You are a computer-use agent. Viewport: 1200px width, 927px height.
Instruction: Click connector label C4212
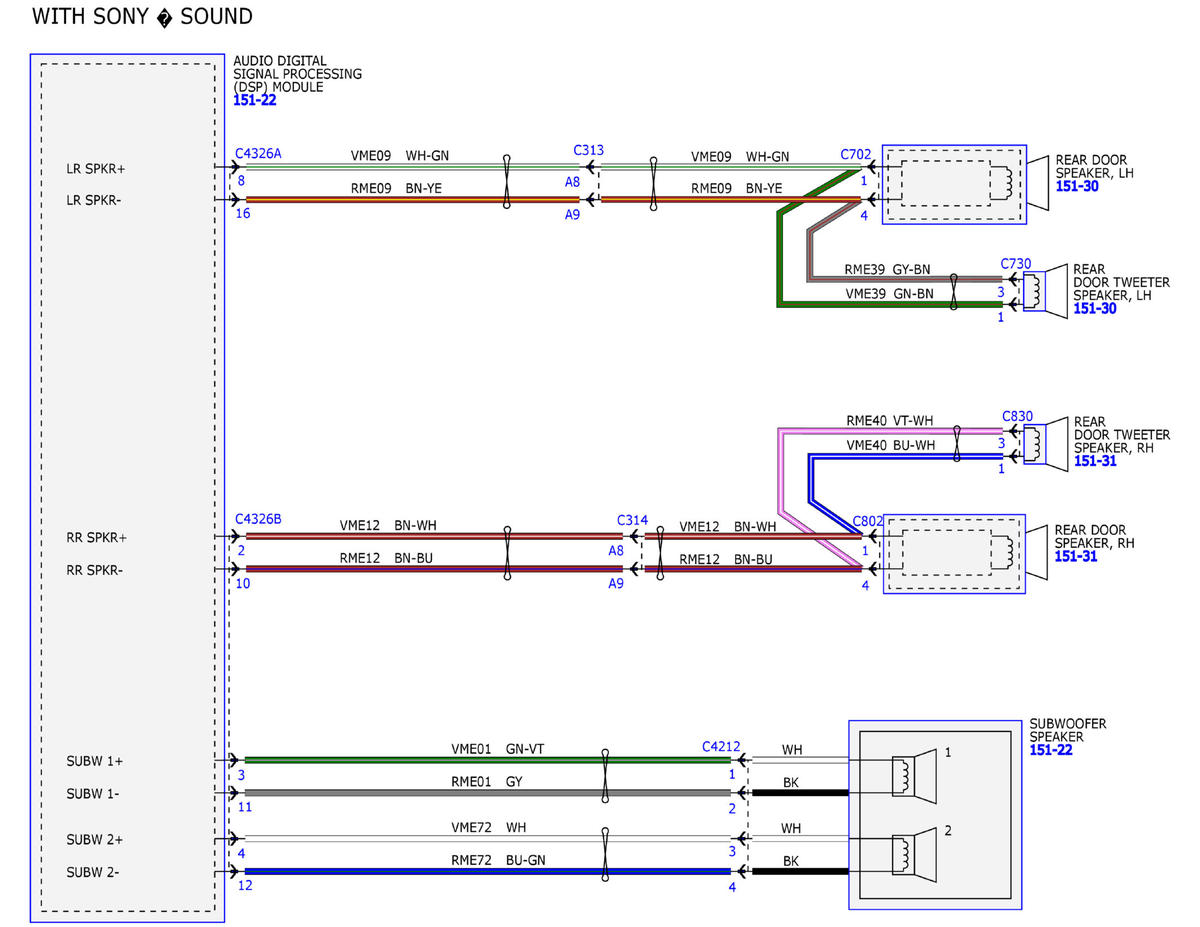[x=721, y=746]
